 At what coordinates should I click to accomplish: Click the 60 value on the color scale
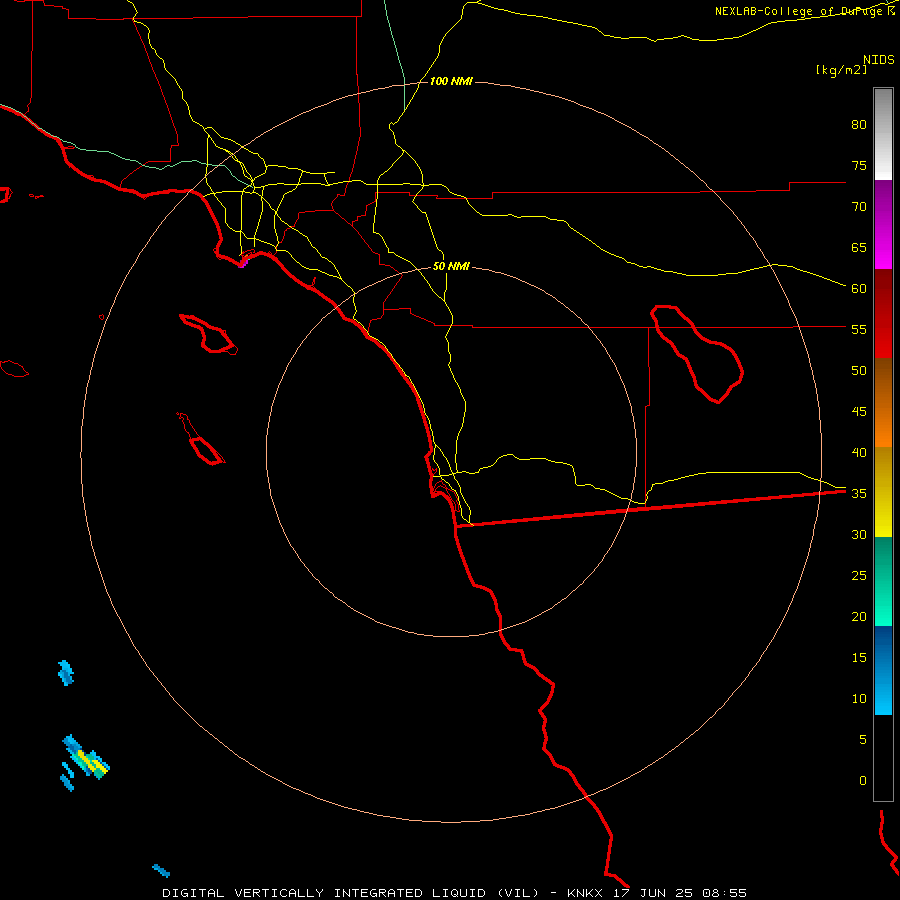coord(859,289)
